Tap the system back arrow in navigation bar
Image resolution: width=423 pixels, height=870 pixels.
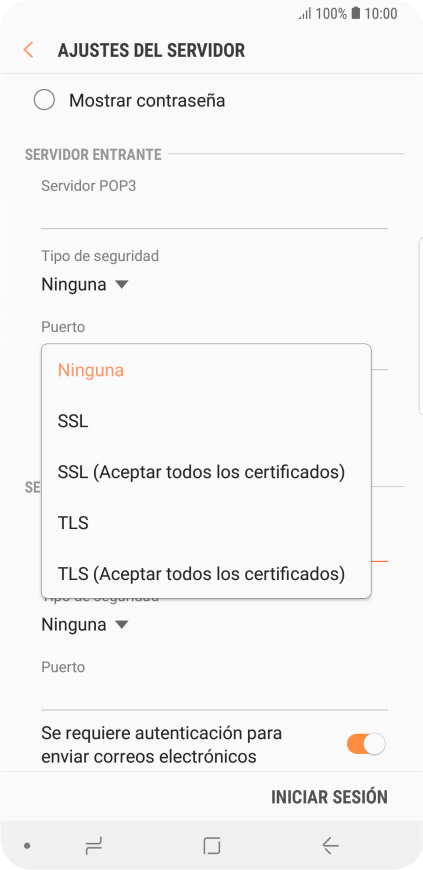(330, 846)
